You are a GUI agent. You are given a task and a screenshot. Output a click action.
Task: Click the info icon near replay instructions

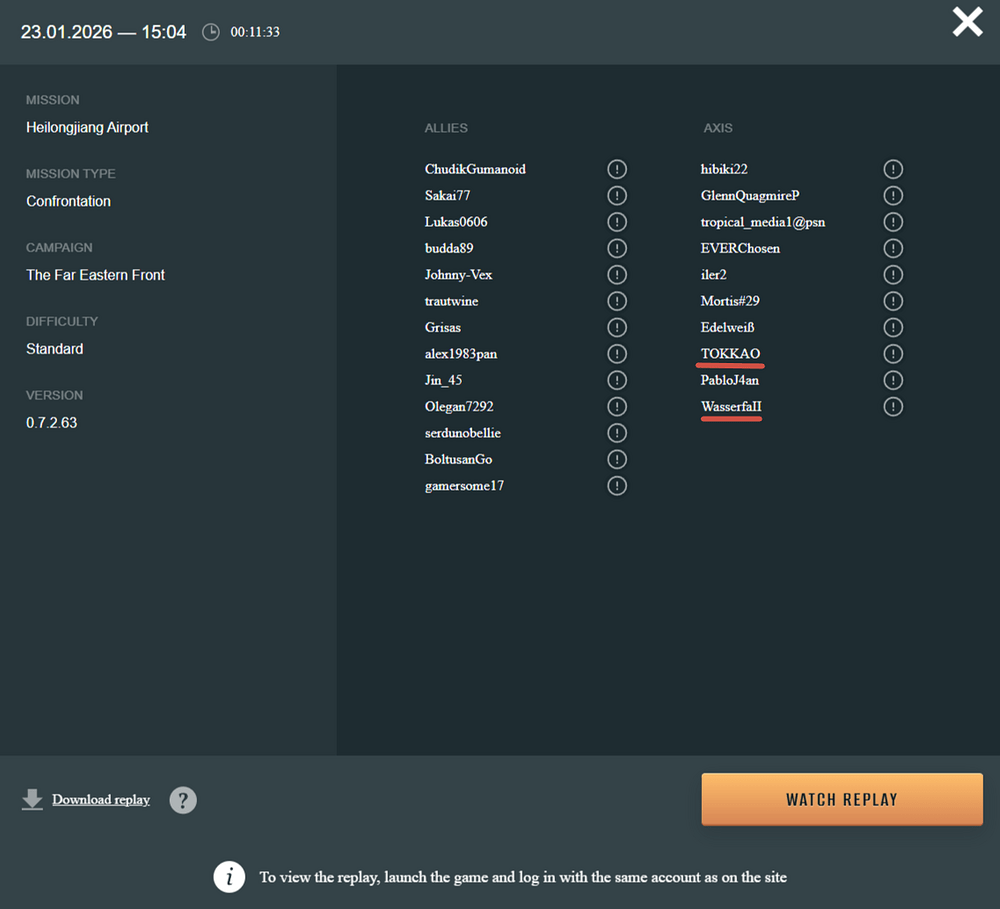tap(229, 877)
